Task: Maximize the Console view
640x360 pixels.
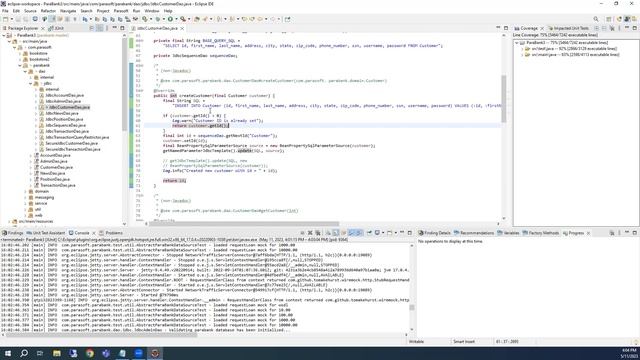Action: point(409,233)
